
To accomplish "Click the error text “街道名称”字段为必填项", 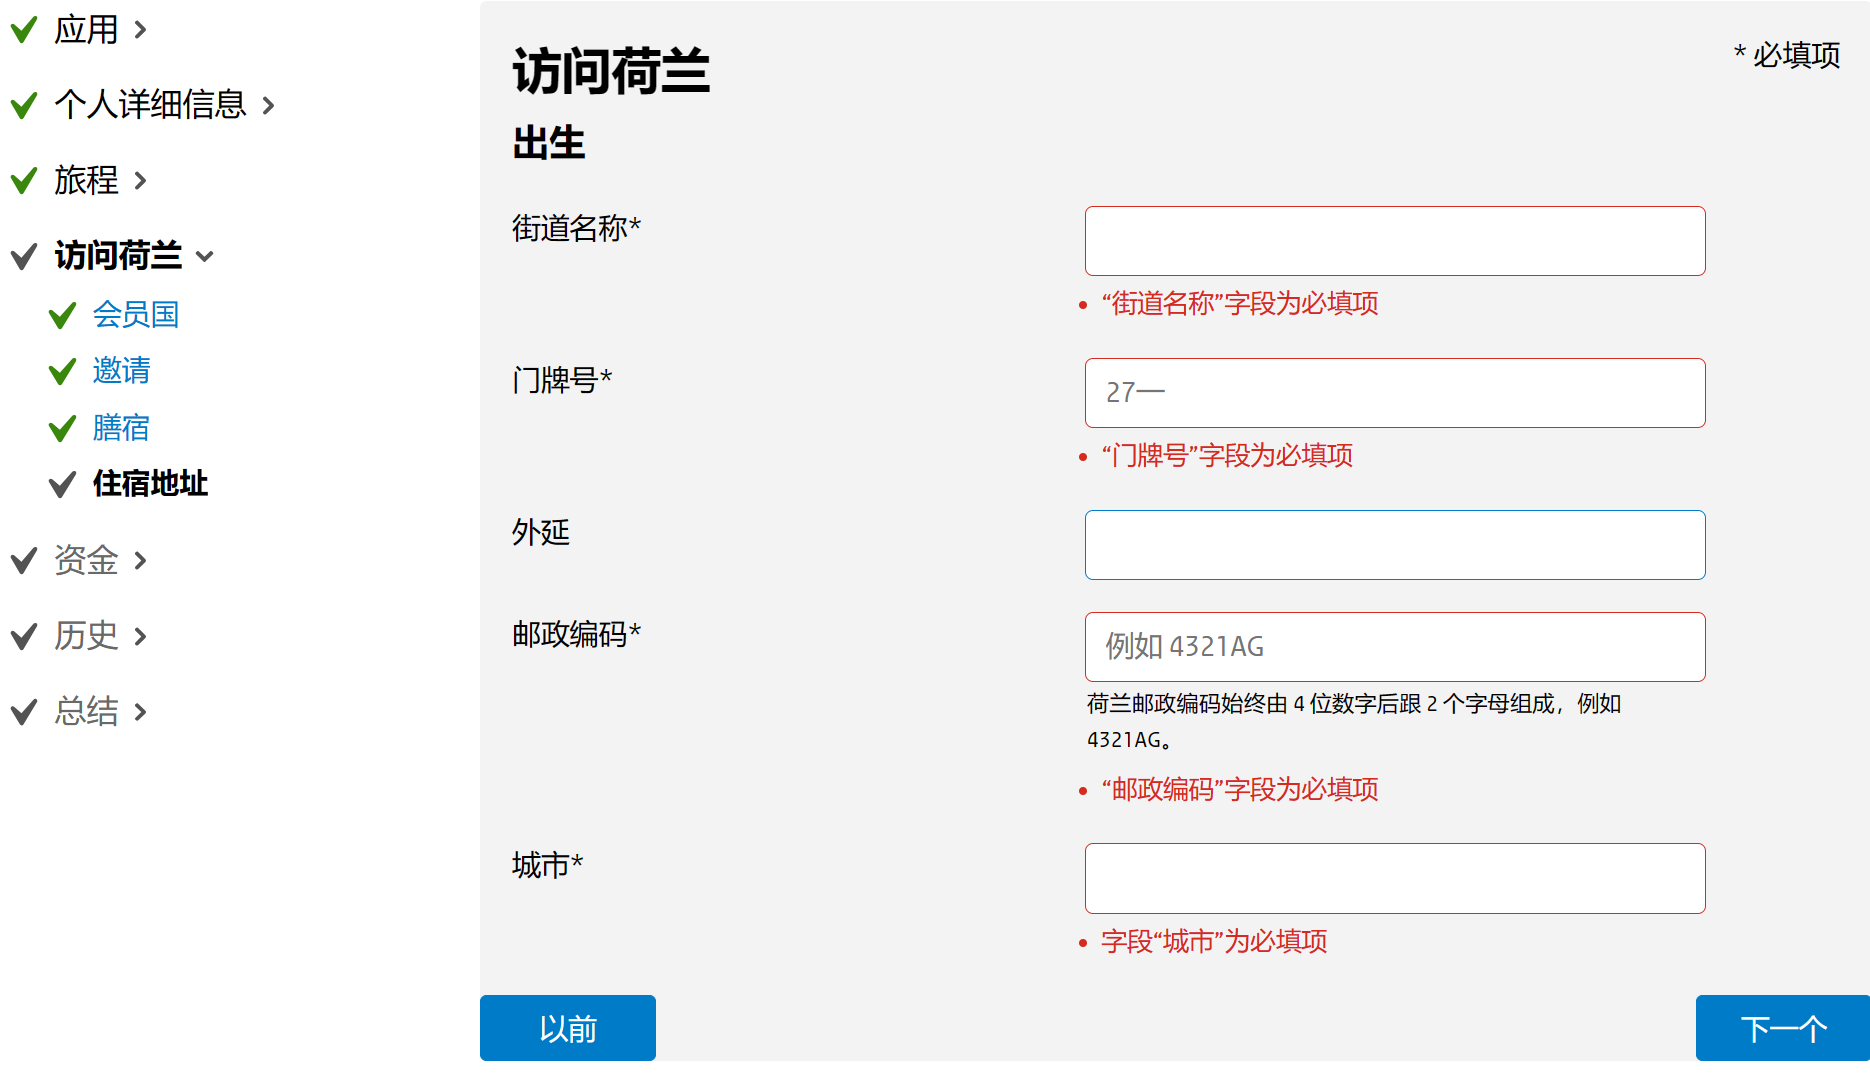I will click(x=1240, y=304).
